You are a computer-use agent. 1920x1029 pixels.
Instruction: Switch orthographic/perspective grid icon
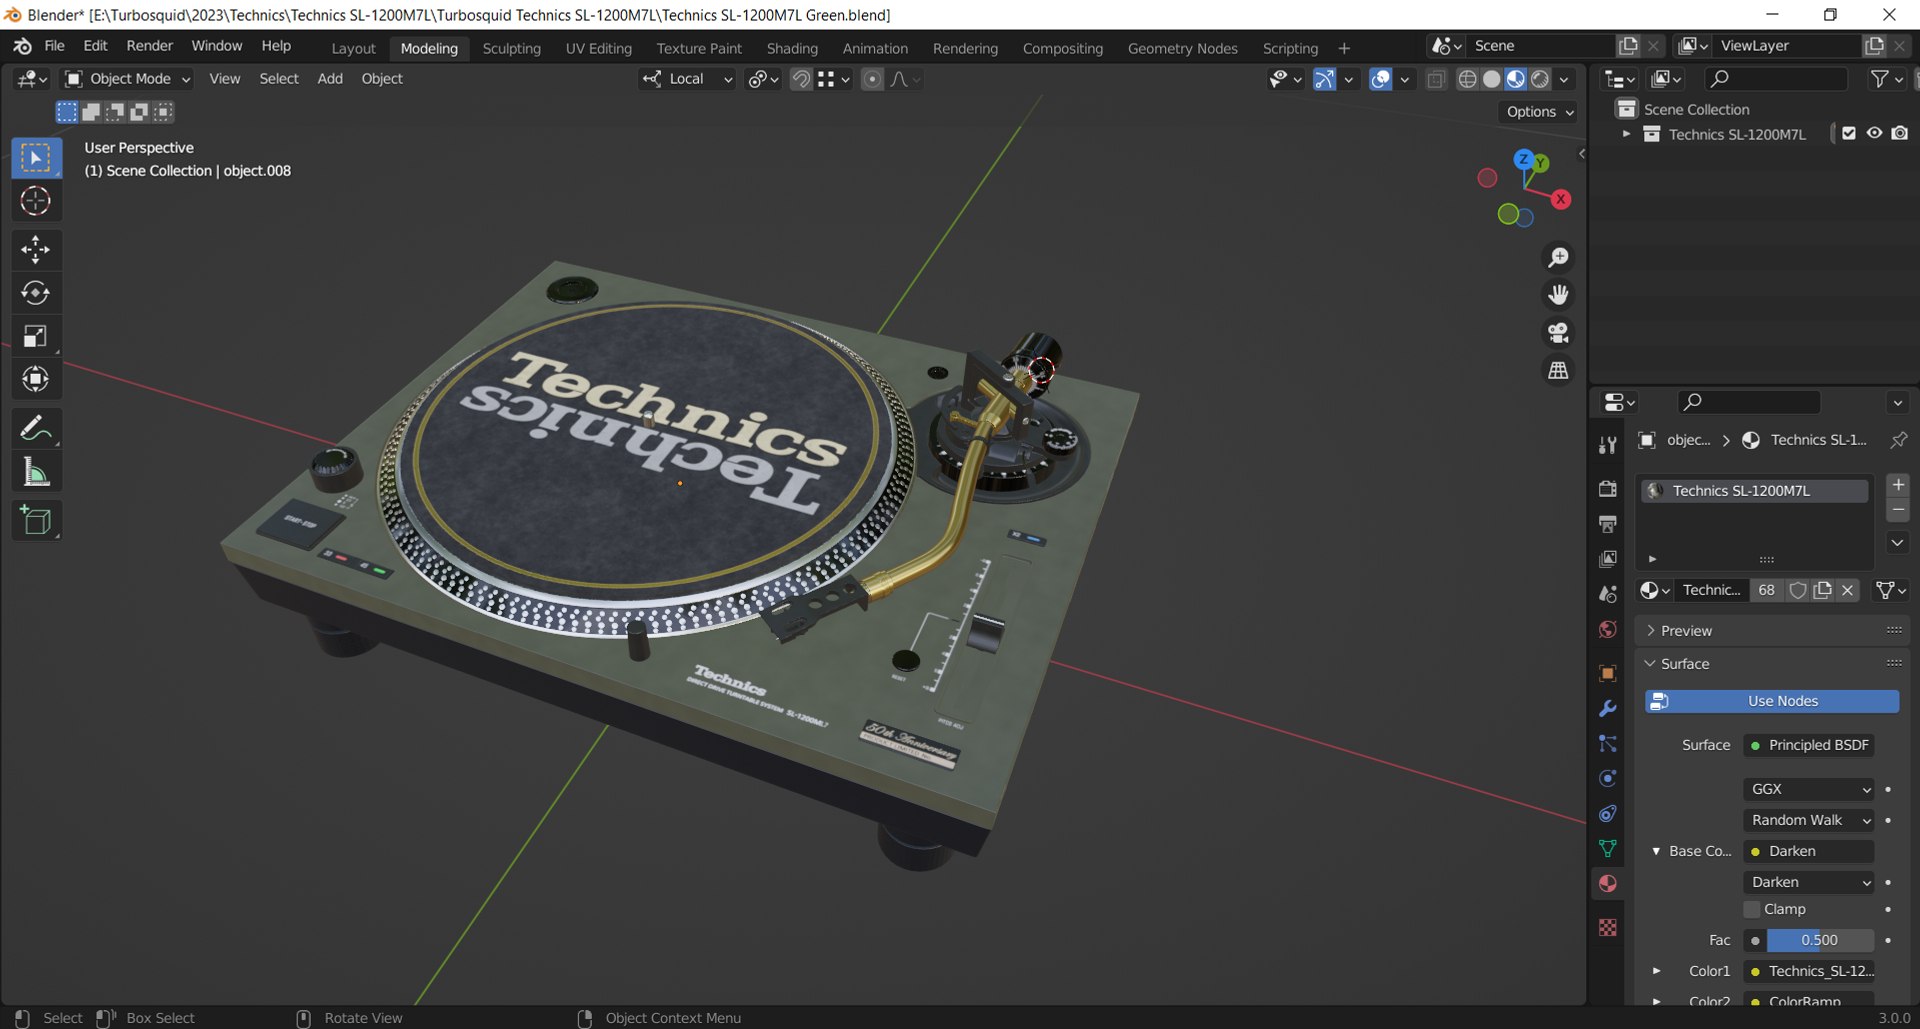tap(1558, 370)
